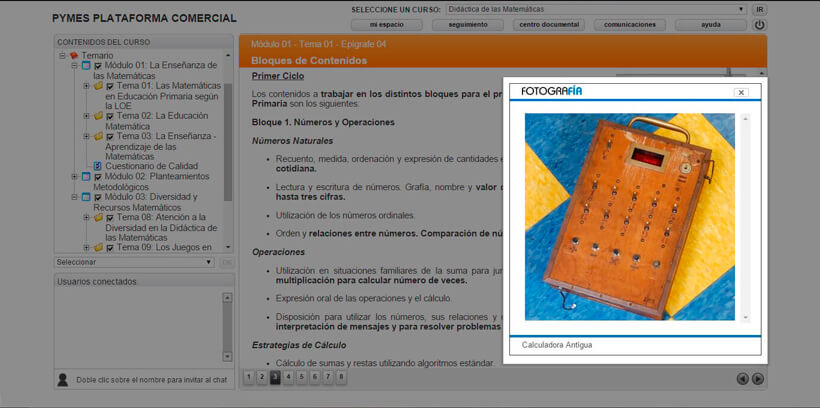Go to next page with right arrow
This screenshot has width=820, height=408.
click(758, 379)
